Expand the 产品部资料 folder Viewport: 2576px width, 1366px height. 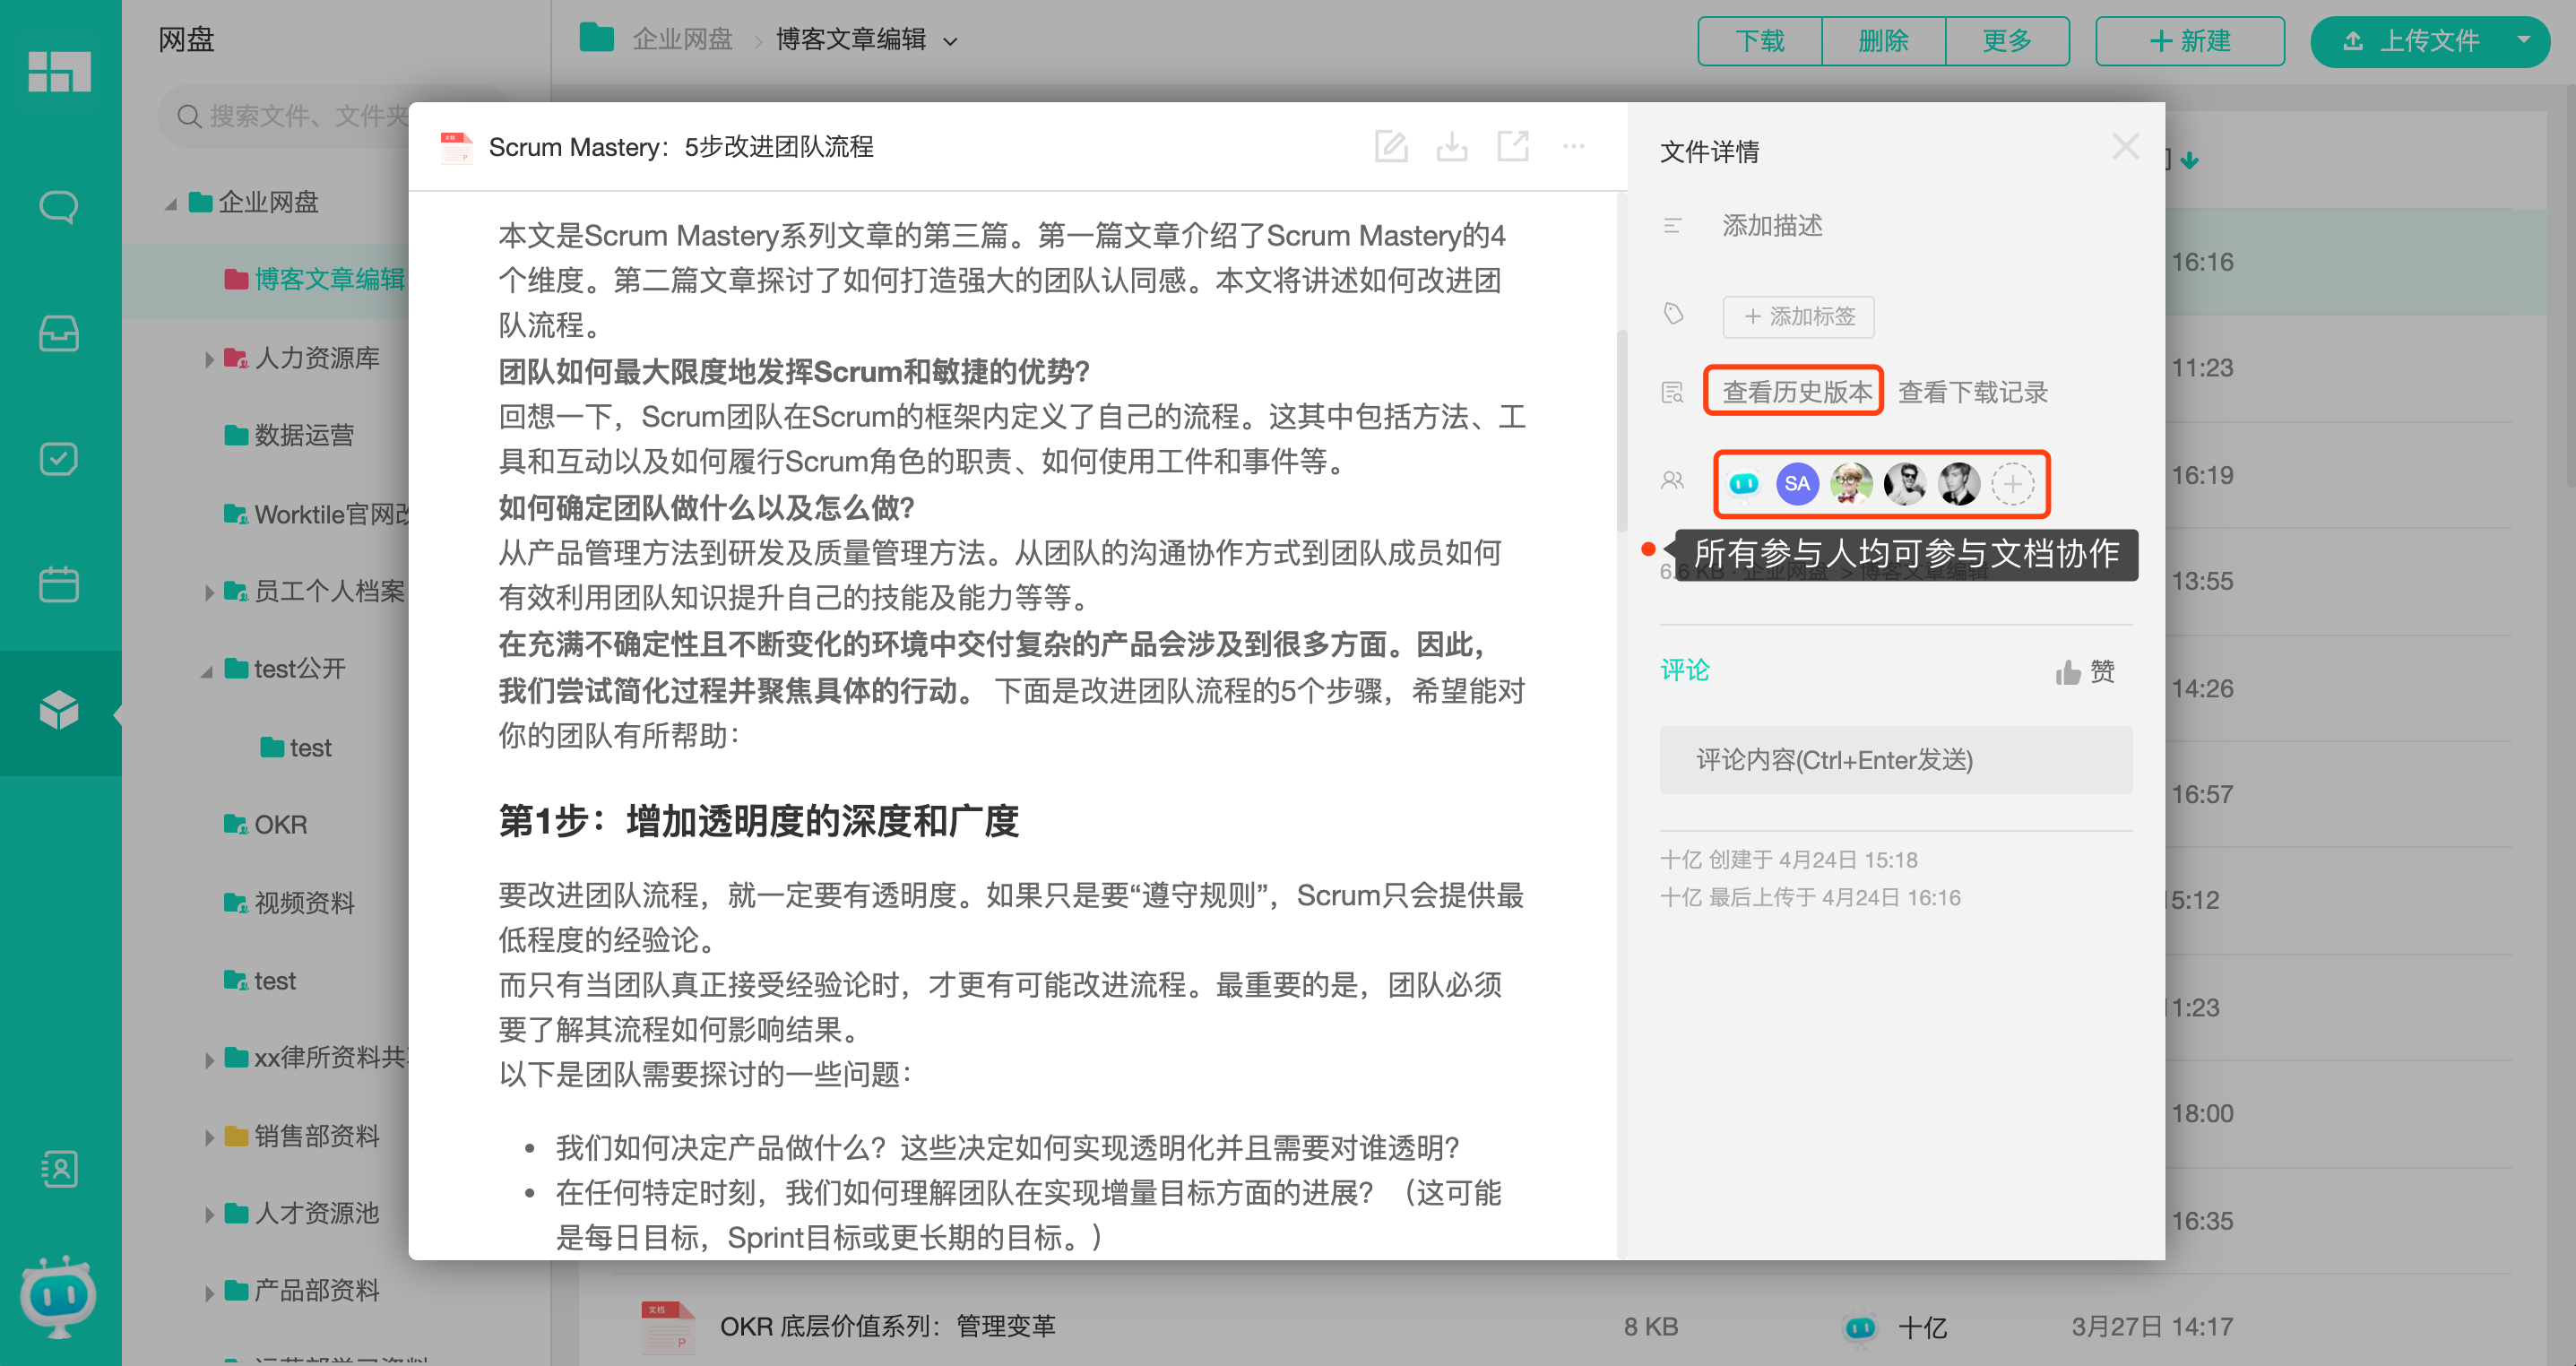[209, 1292]
